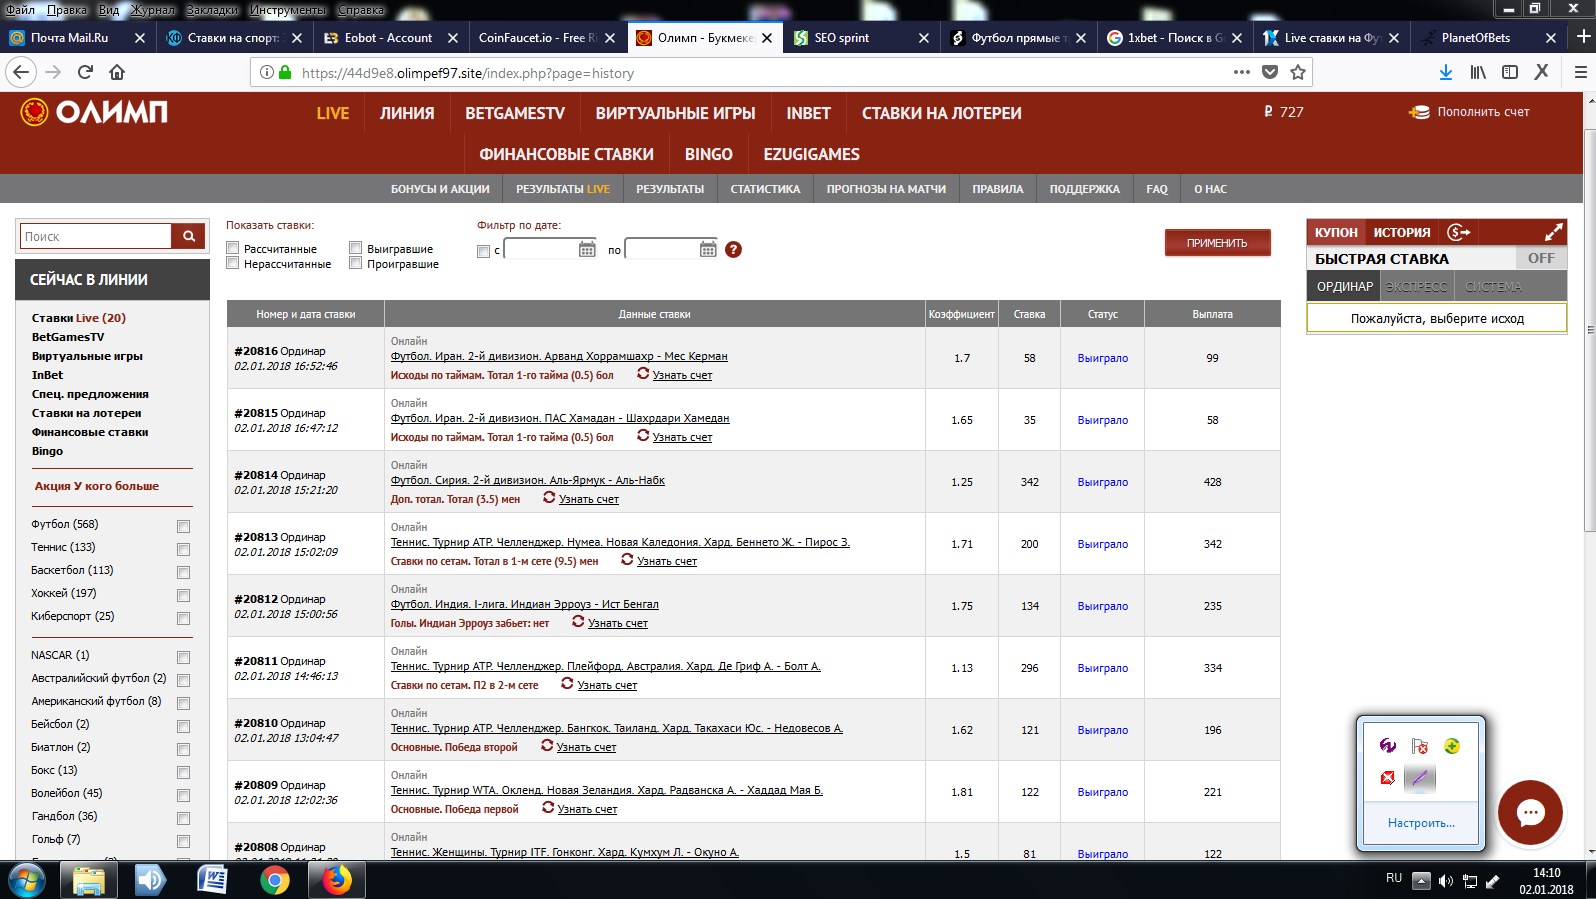Image resolution: width=1596 pixels, height=899 pixels.
Task: Click the ПРИМЕНИТЬ filter button
Action: (1217, 243)
